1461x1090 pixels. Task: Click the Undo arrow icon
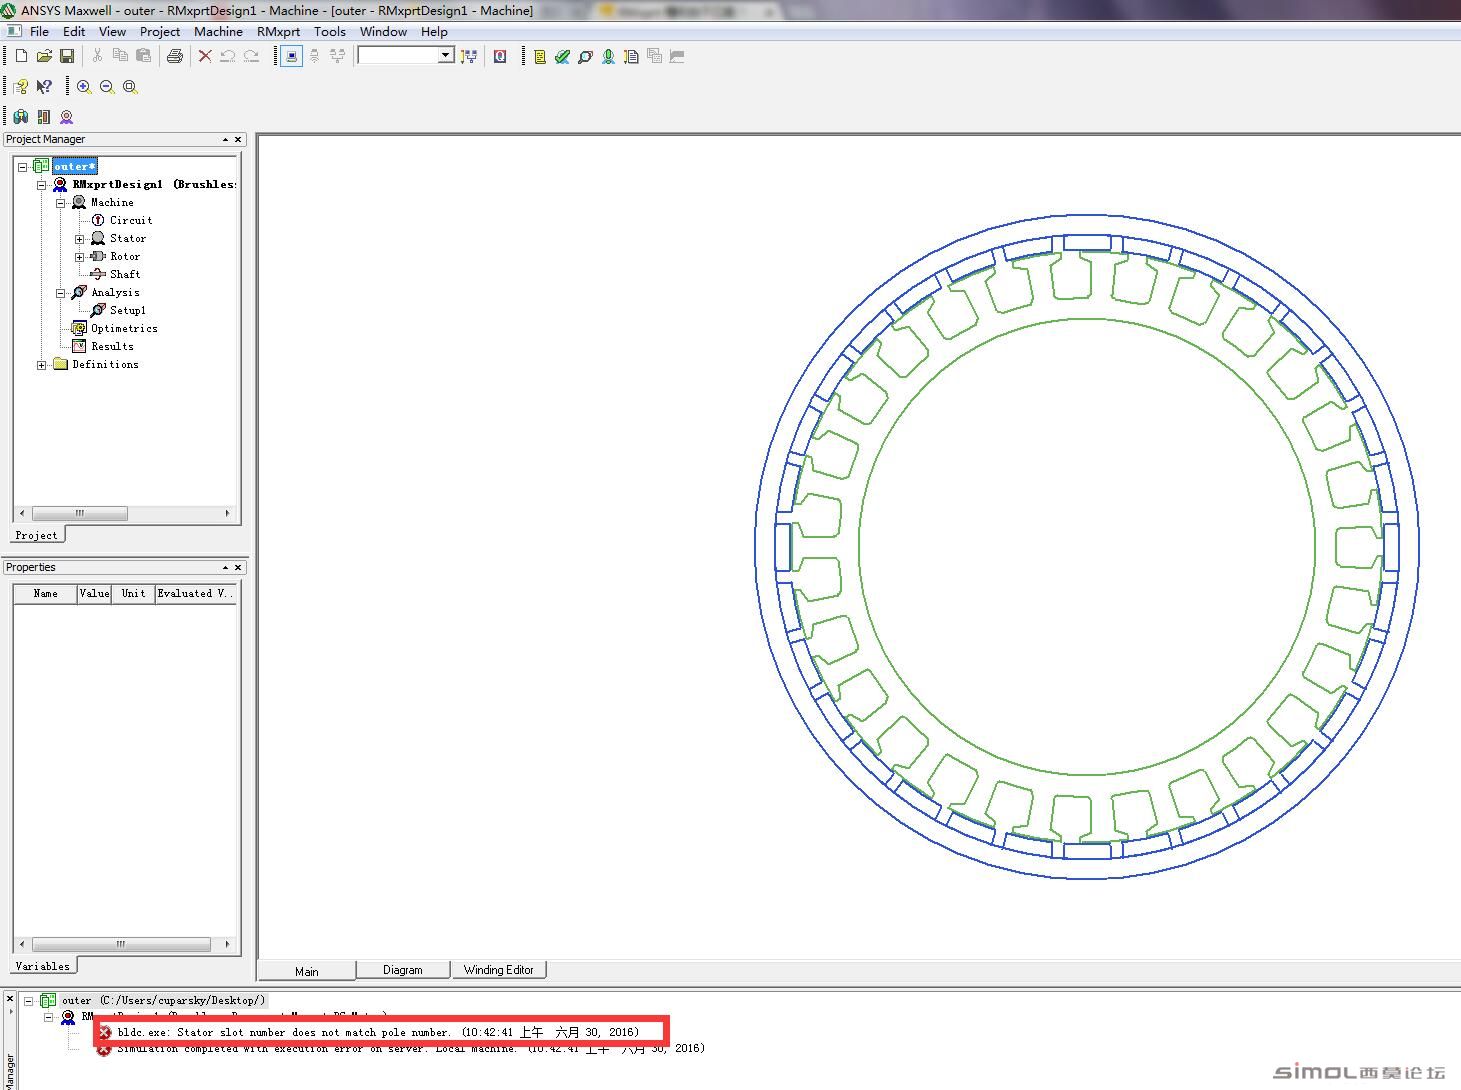(228, 56)
